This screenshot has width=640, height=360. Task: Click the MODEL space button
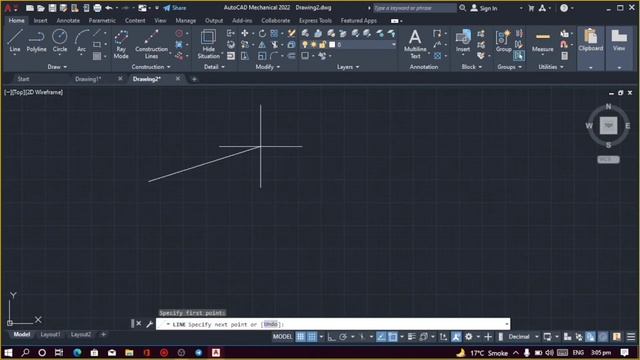point(282,337)
